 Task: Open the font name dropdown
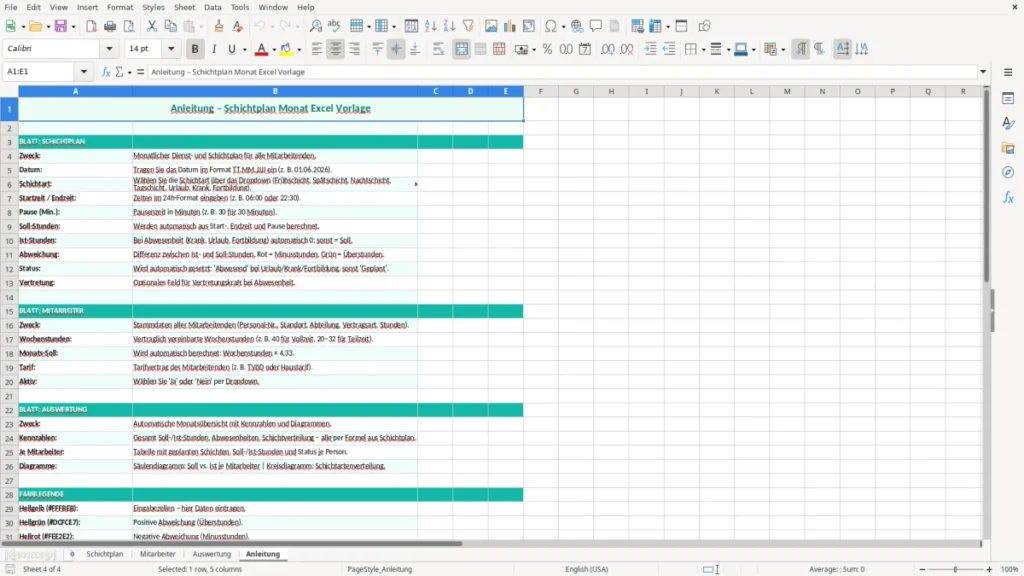click(x=109, y=48)
